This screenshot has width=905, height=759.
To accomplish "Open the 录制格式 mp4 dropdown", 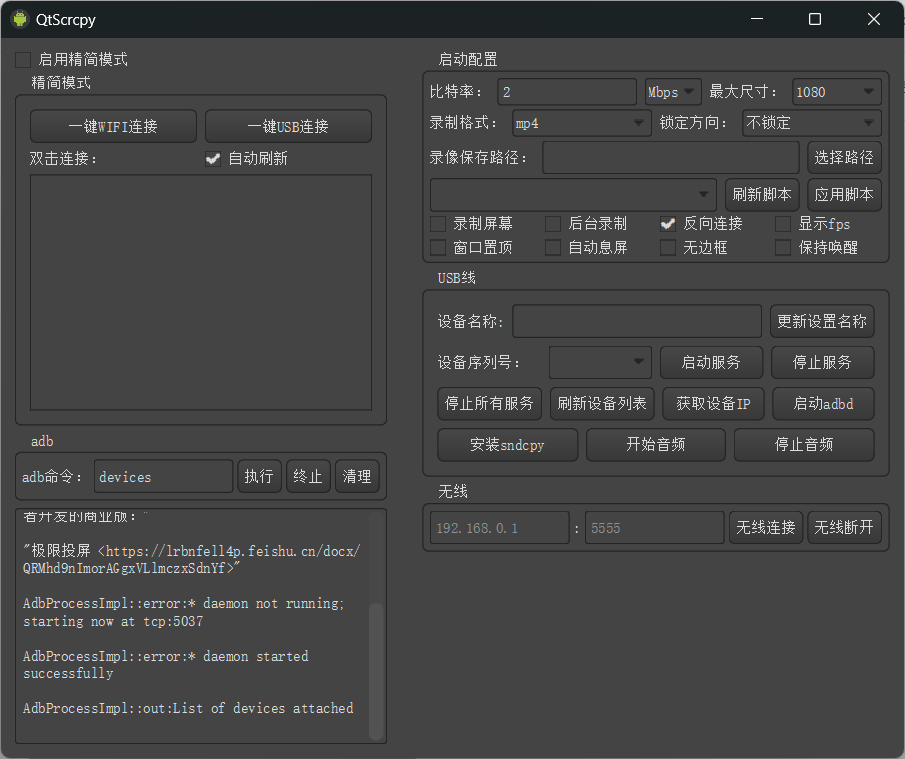I will coord(581,123).
